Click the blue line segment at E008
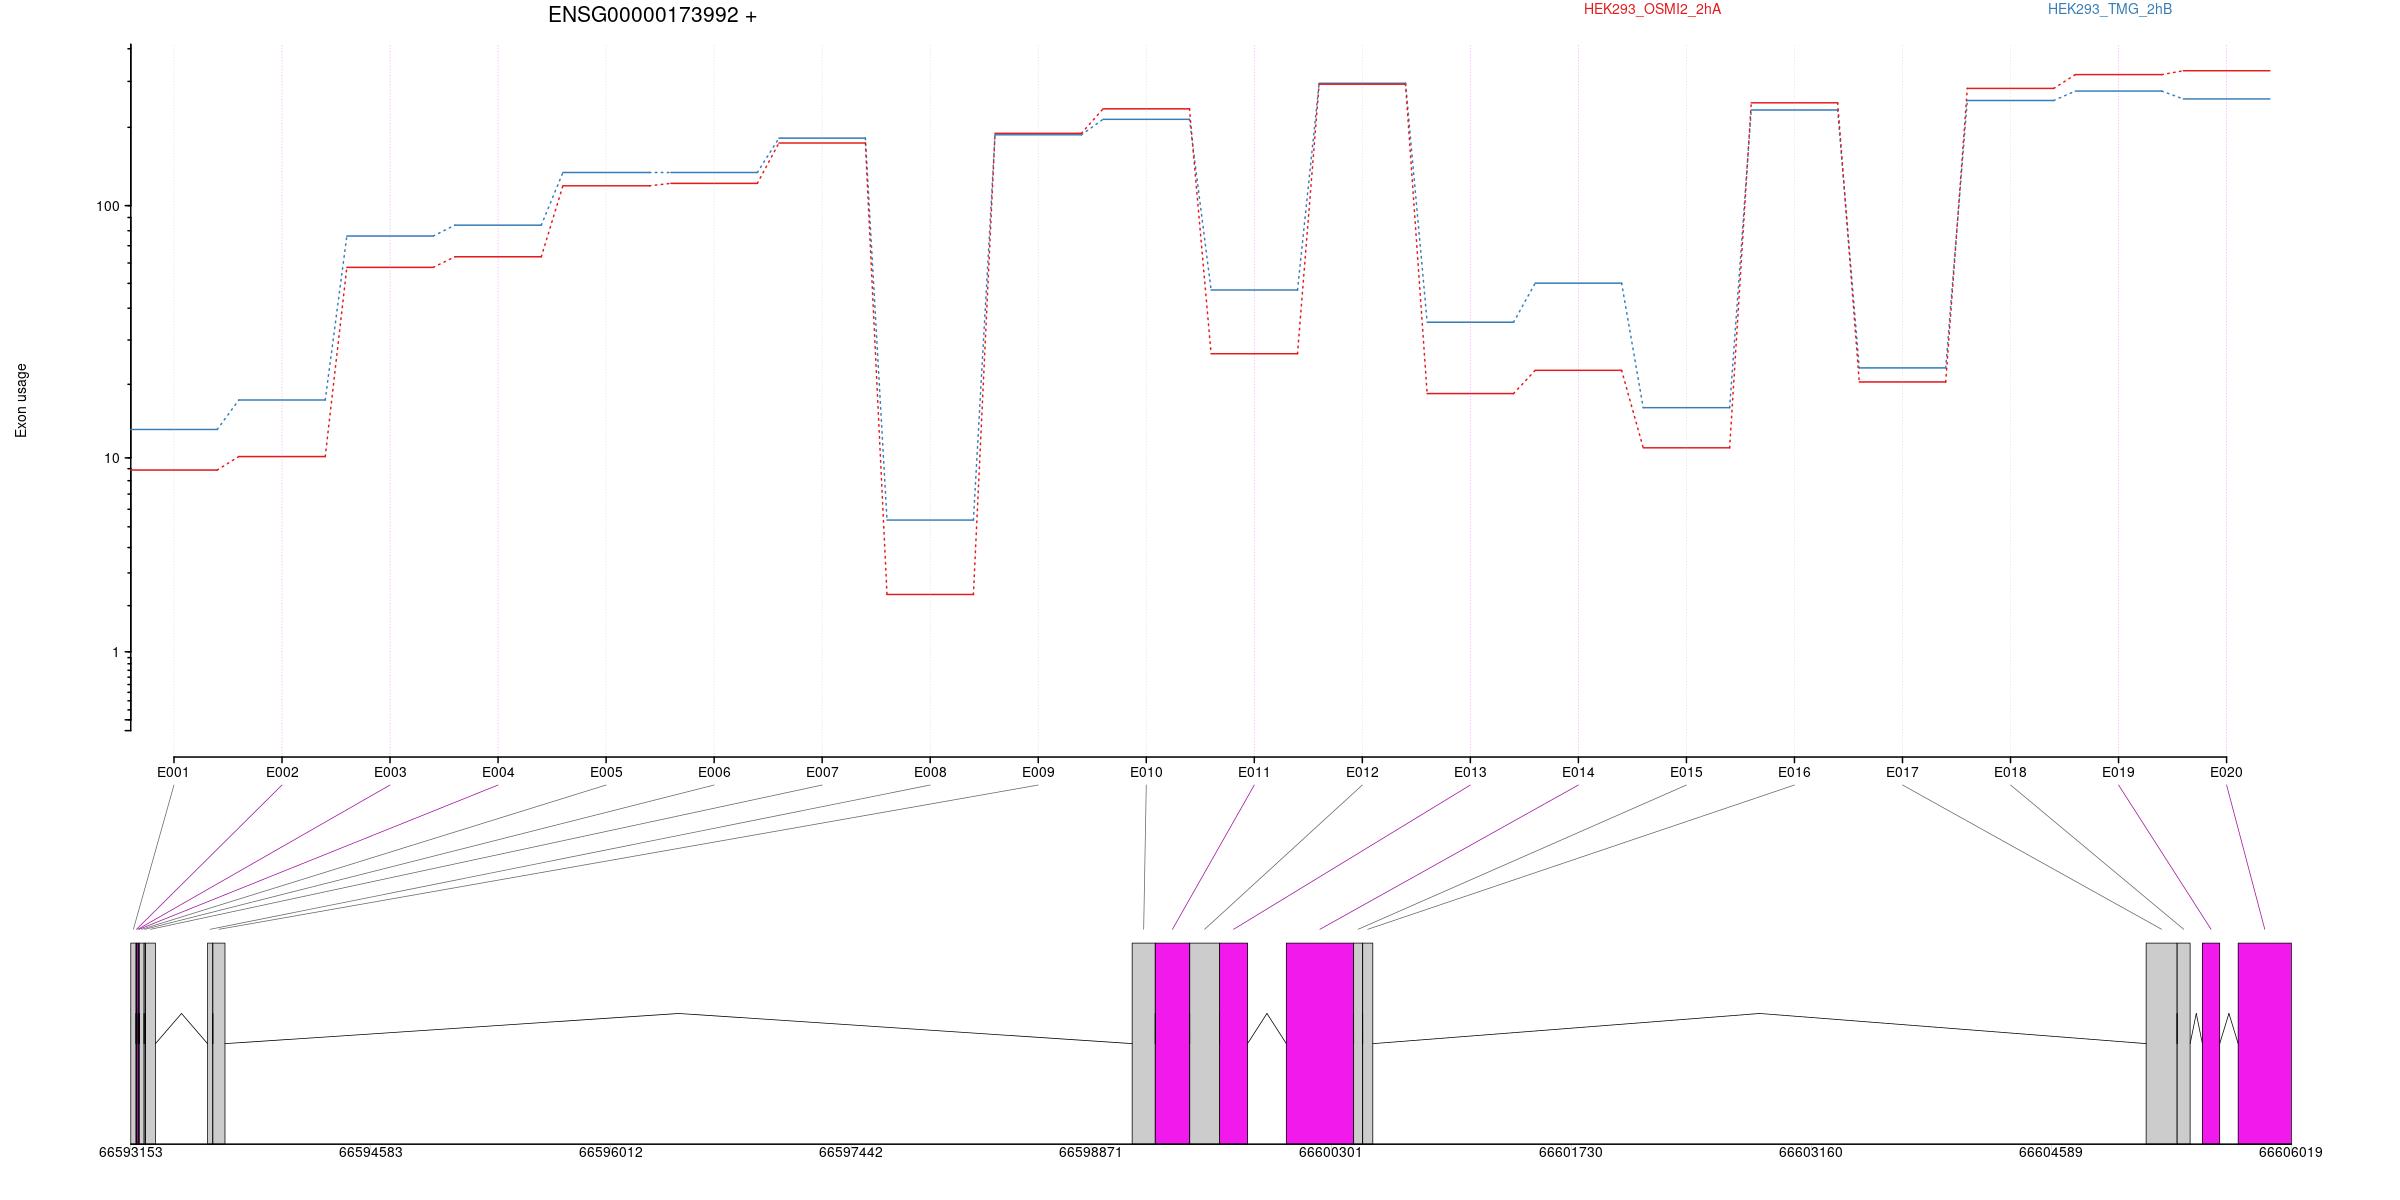Image resolution: width=2400 pixels, height=1200 pixels. [930, 520]
